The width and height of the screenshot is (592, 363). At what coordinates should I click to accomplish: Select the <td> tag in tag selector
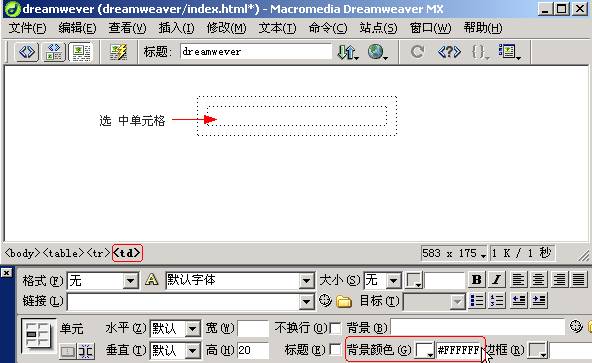127,253
